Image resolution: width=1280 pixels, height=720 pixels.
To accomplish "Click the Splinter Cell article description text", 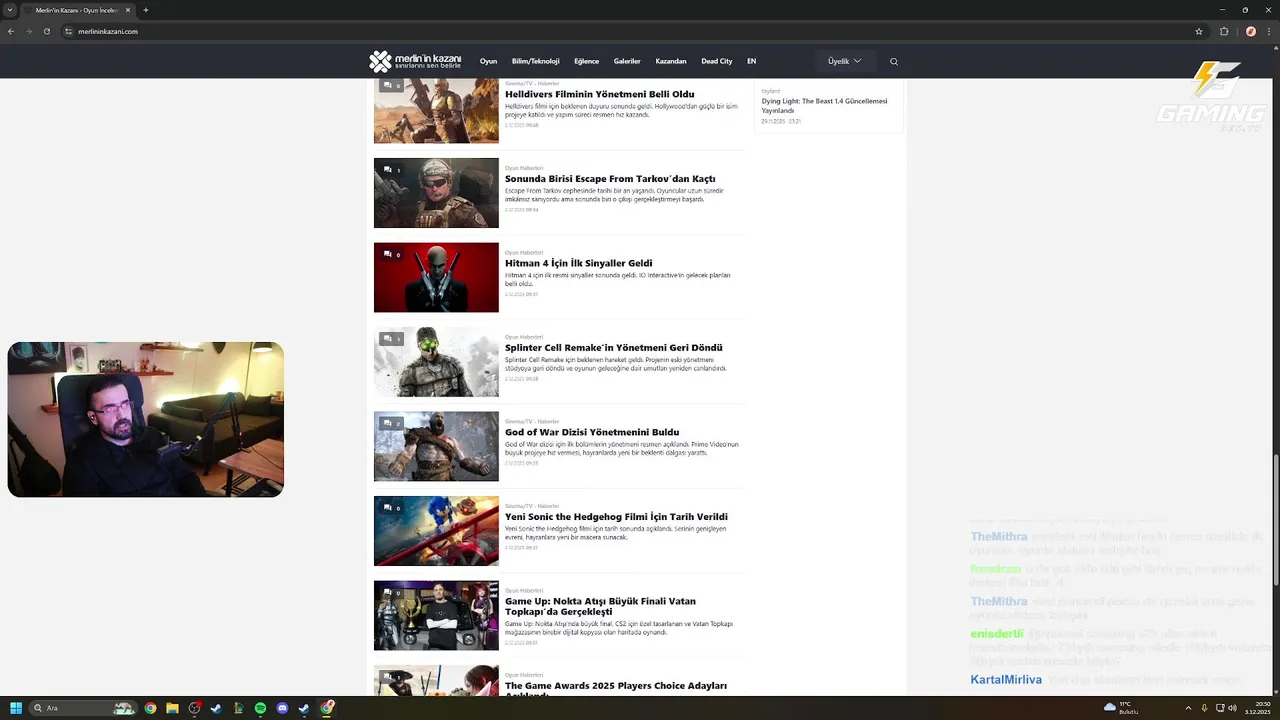I will (616, 364).
